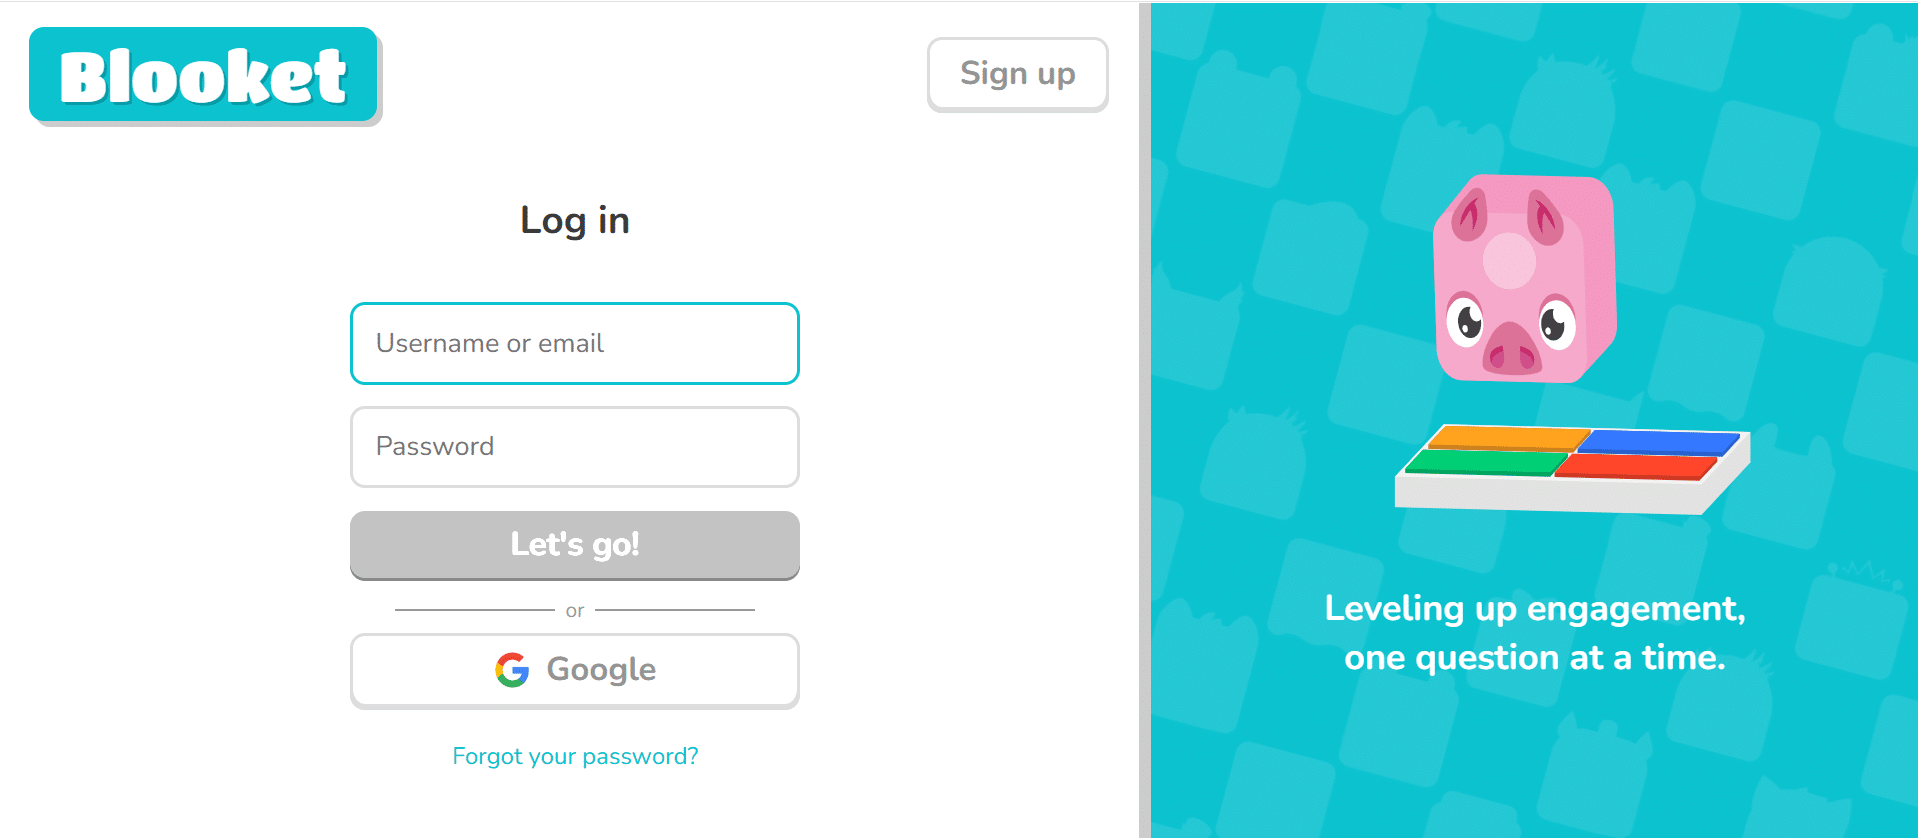Log in with Google
The height and width of the screenshot is (838, 1918).
(x=574, y=670)
